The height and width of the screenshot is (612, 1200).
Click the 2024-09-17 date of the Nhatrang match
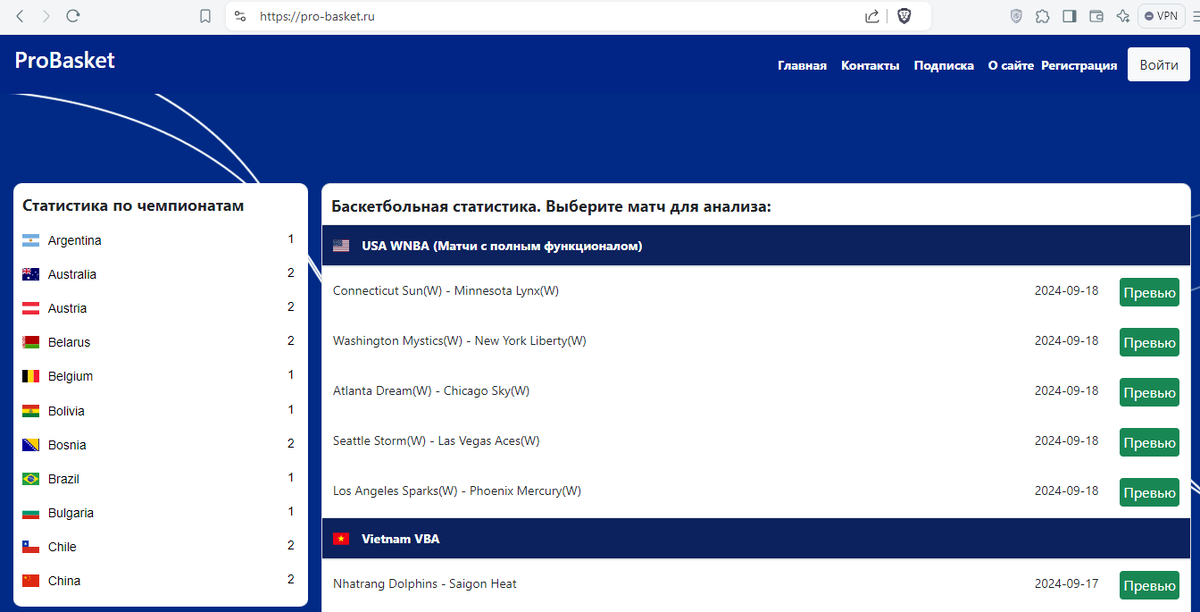(x=1066, y=584)
